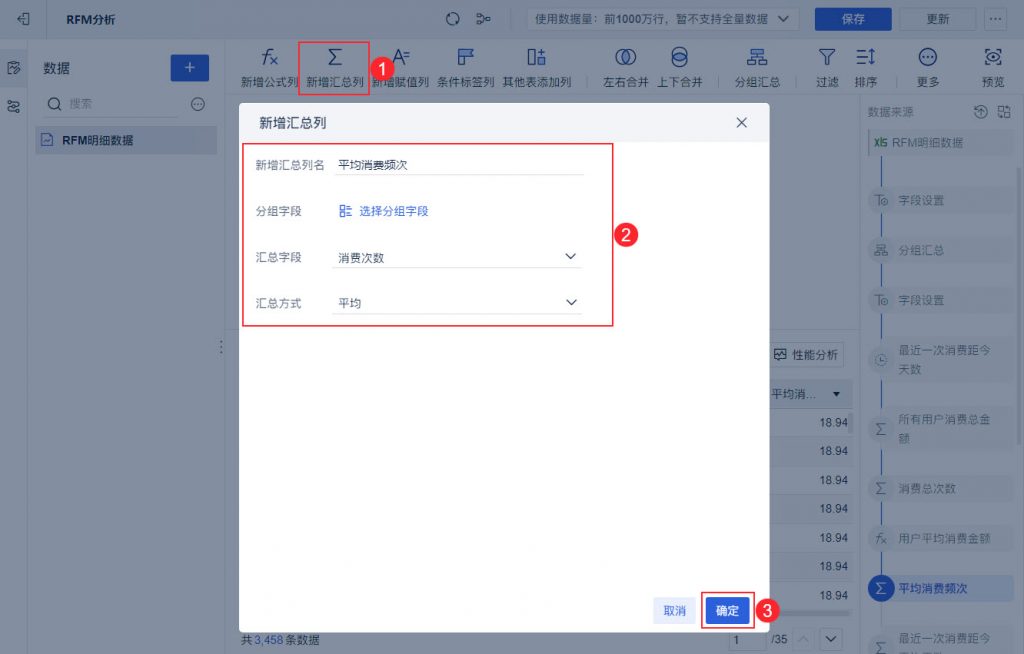1024x654 pixels.
Task: Click 新增赋值列 toolbar icon
Action: 400,68
